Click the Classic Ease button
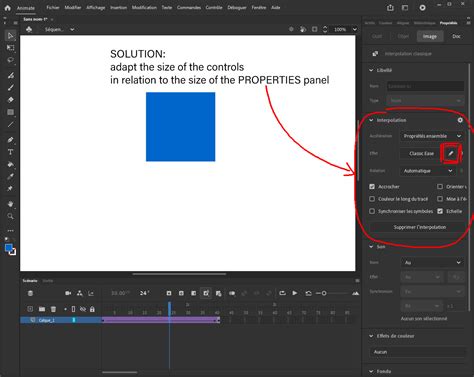 pyautogui.click(x=421, y=153)
